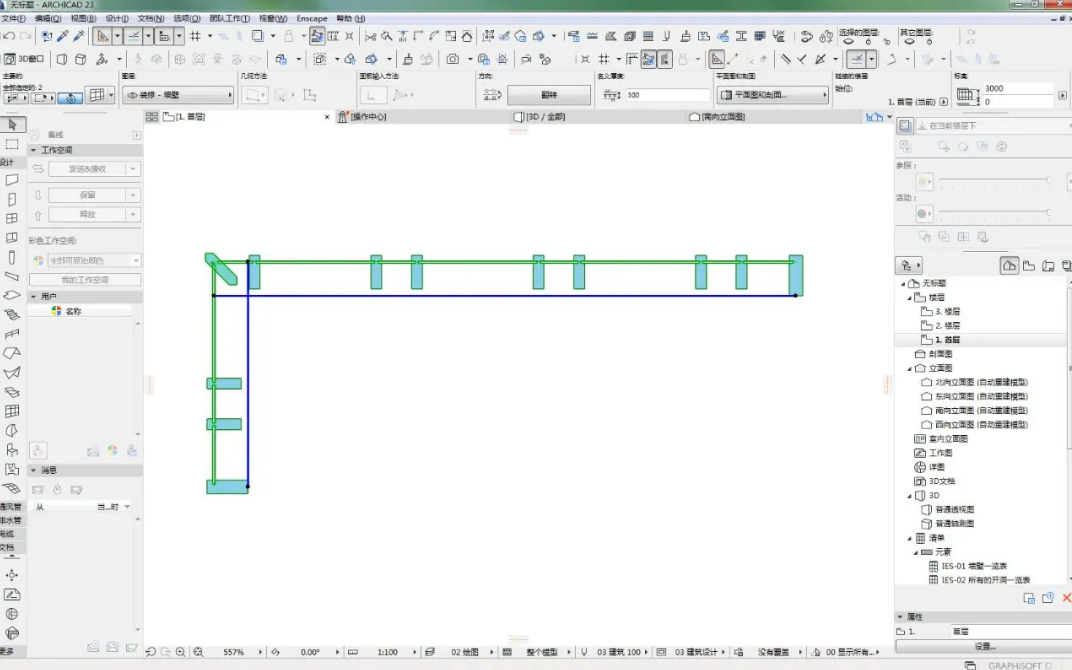Click the height 3000 input field

(1017, 88)
